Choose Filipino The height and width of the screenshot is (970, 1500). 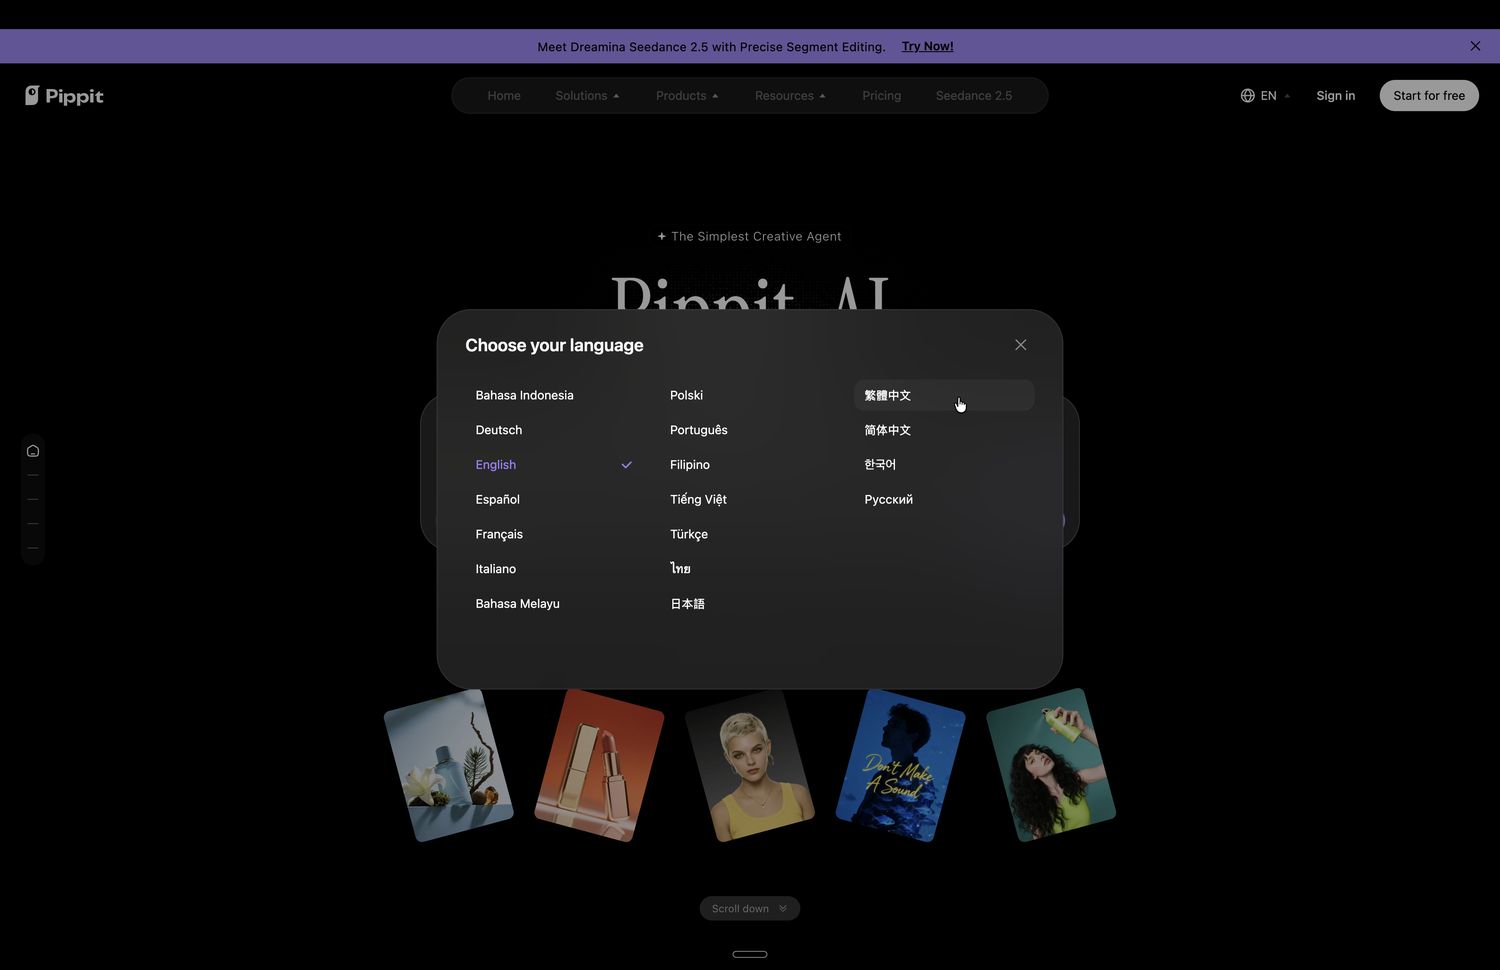(748, 465)
